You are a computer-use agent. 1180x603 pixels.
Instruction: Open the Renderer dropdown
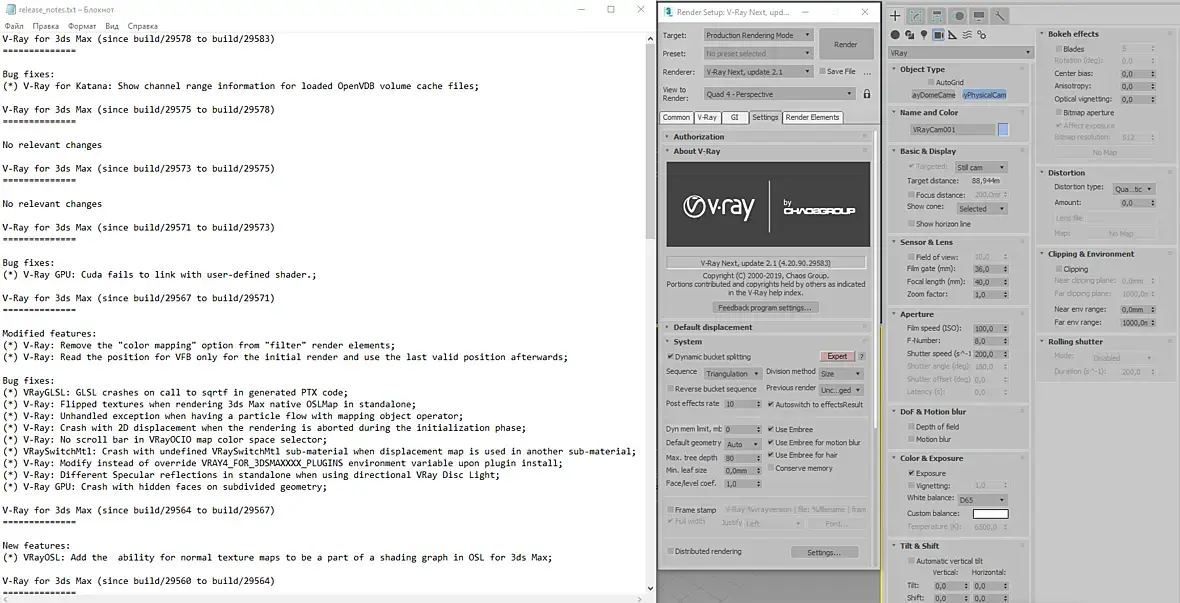pyautogui.click(x=759, y=72)
